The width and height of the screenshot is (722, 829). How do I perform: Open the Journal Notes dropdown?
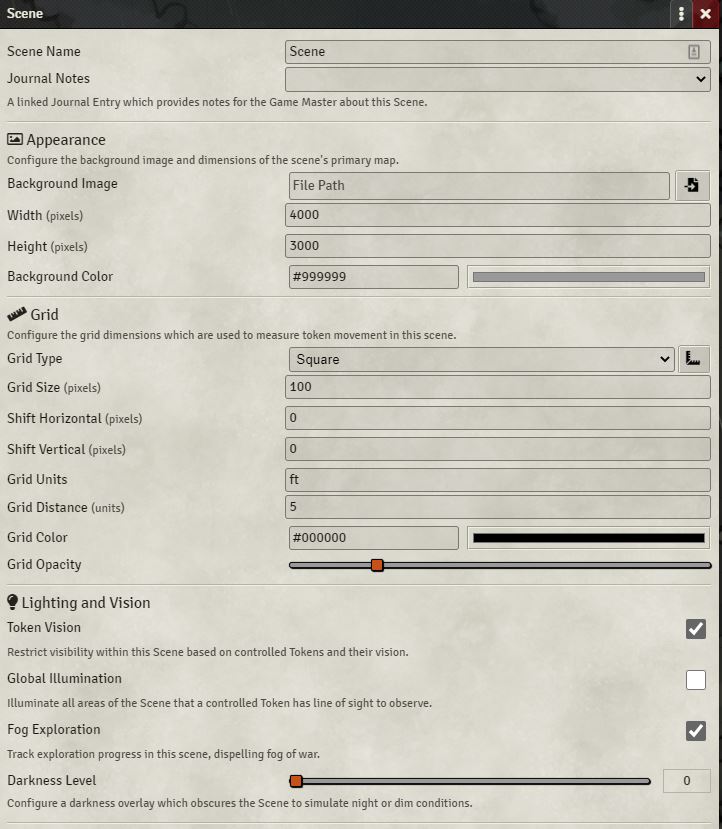click(497, 79)
